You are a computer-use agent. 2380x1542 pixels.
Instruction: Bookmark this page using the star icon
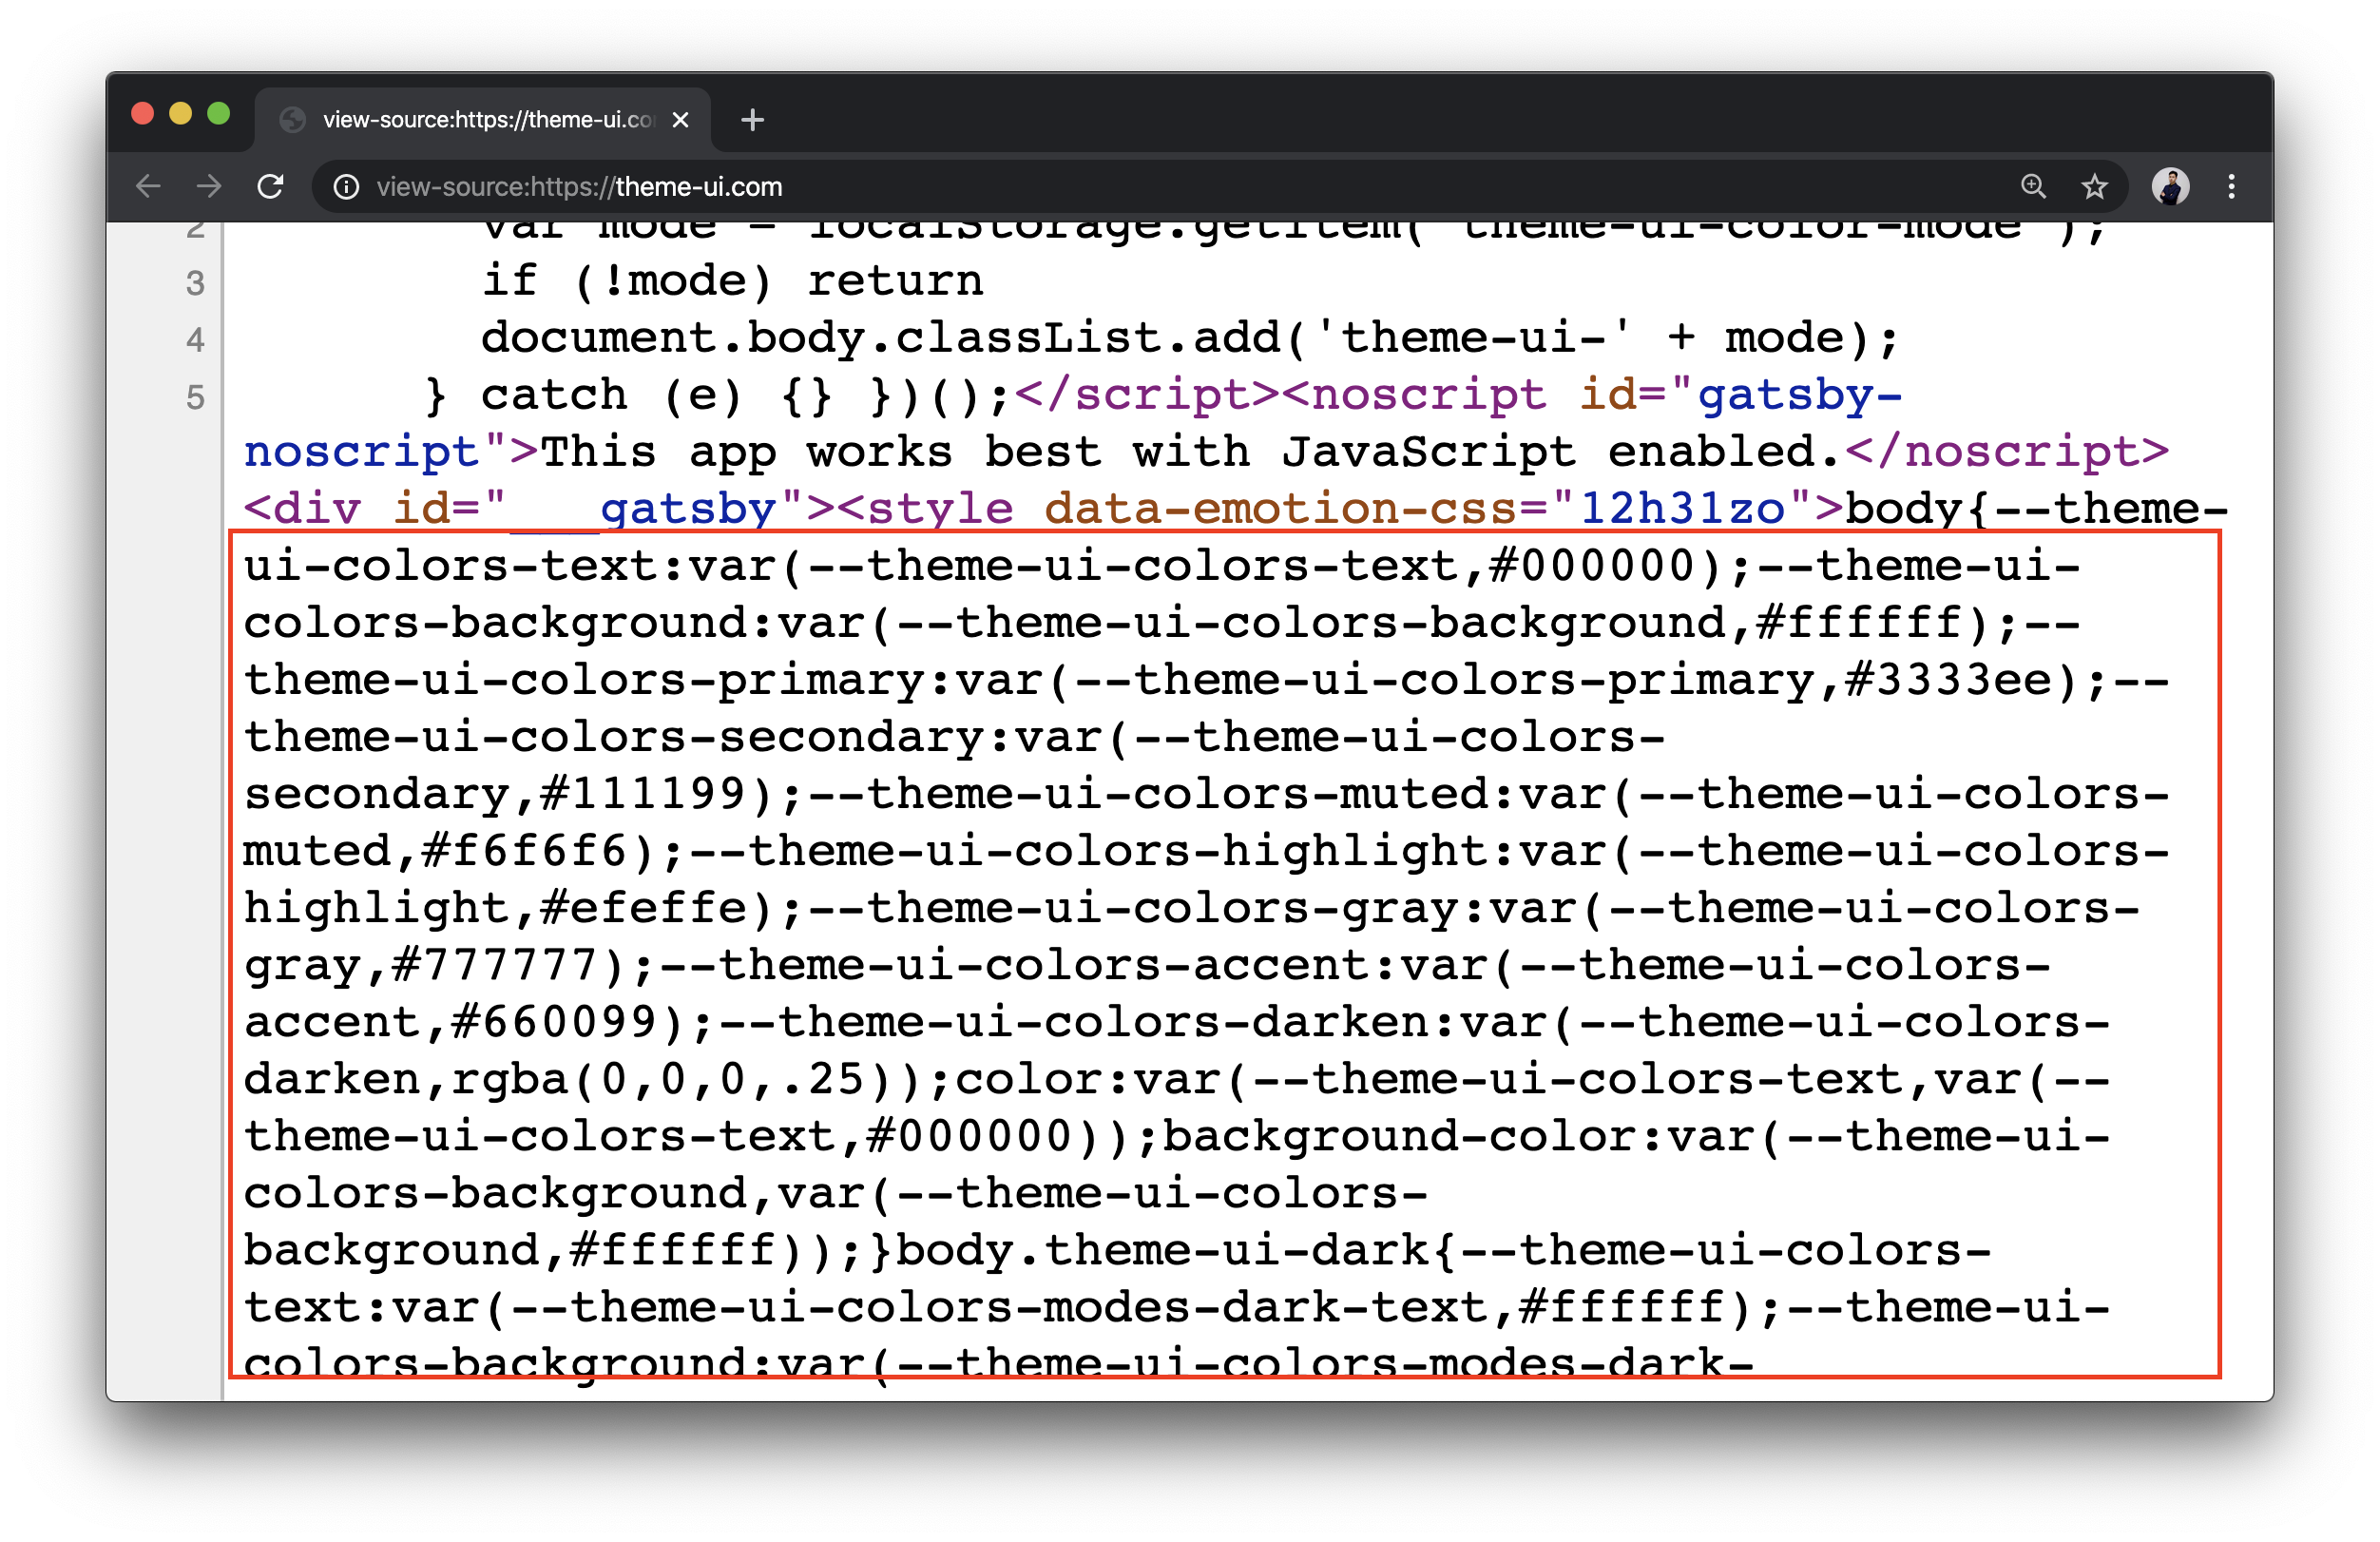[x=2094, y=186]
